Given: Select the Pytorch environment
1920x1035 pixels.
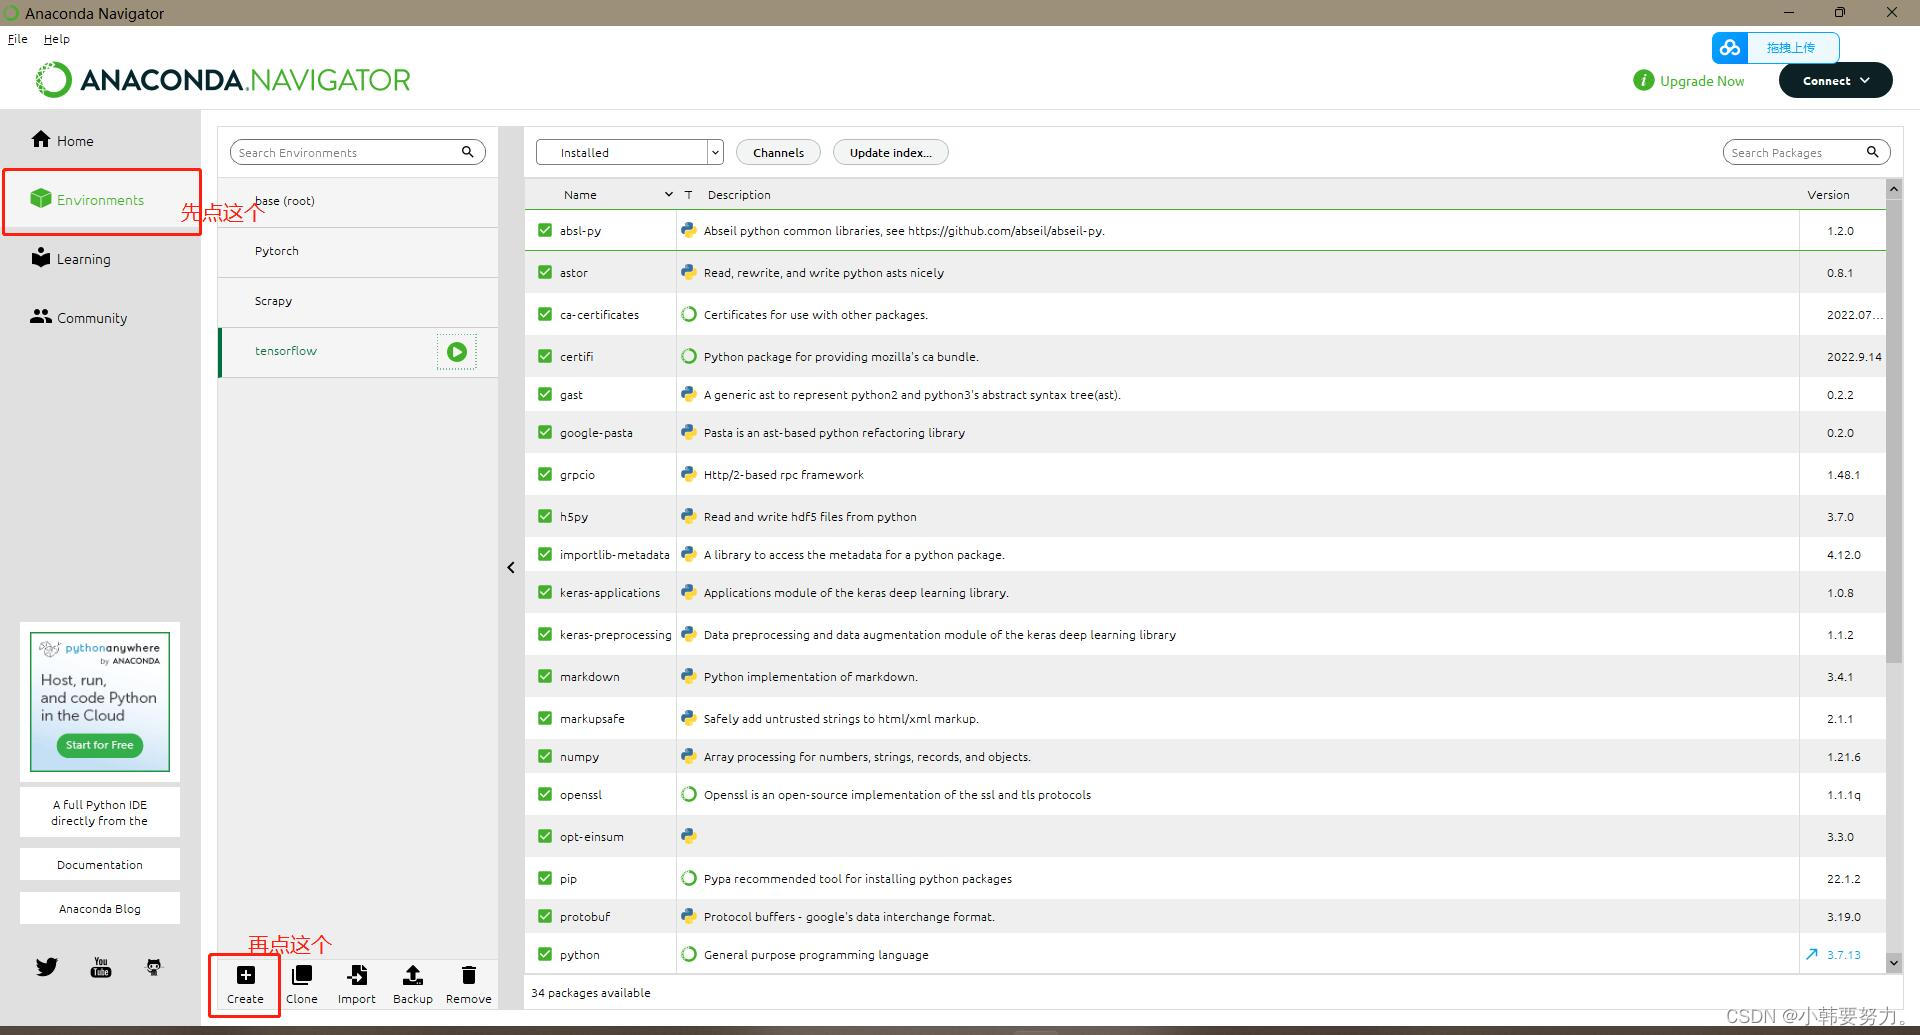Looking at the screenshot, I should click(x=358, y=252).
